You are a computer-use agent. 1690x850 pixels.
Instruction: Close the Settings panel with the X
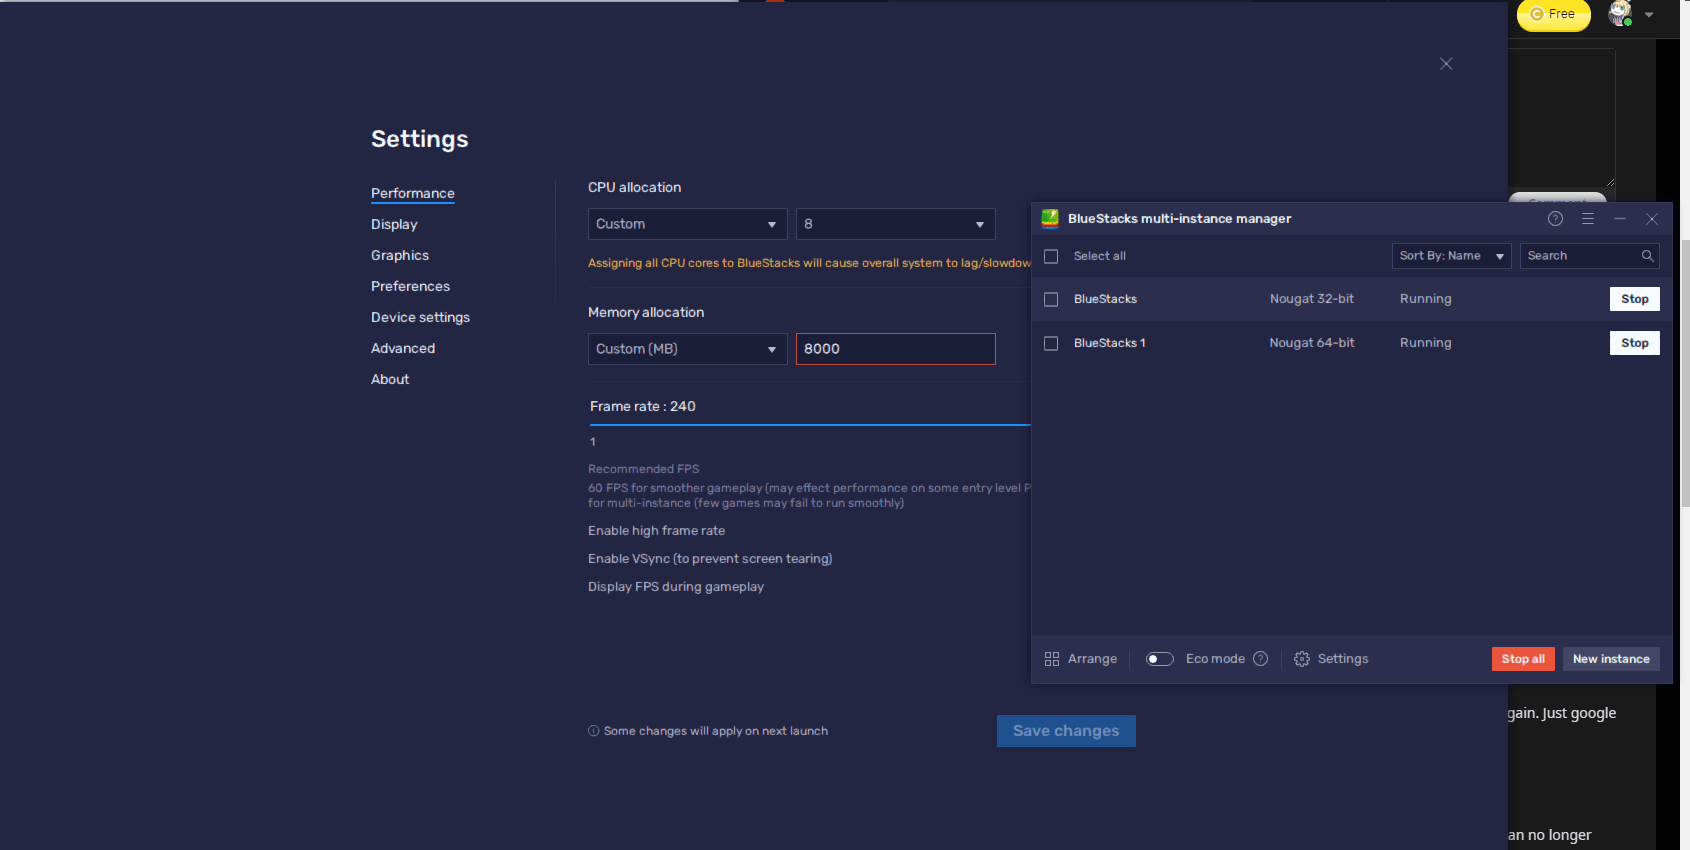pyautogui.click(x=1446, y=64)
